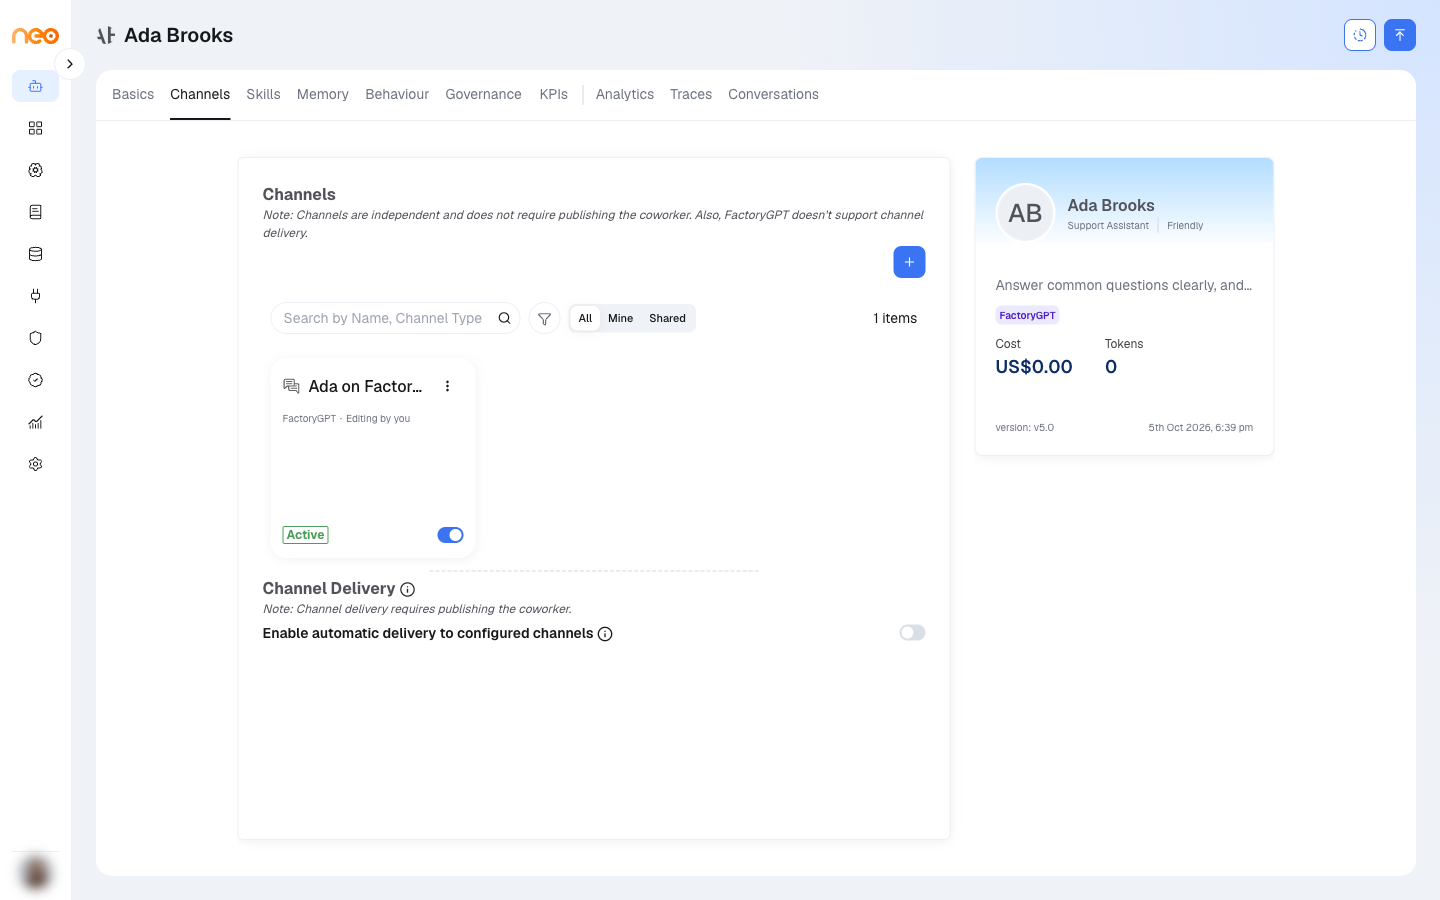Viewport: 1440px width, 900px height.
Task: Click the AB avatar in profile card
Action: [1025, 213]
